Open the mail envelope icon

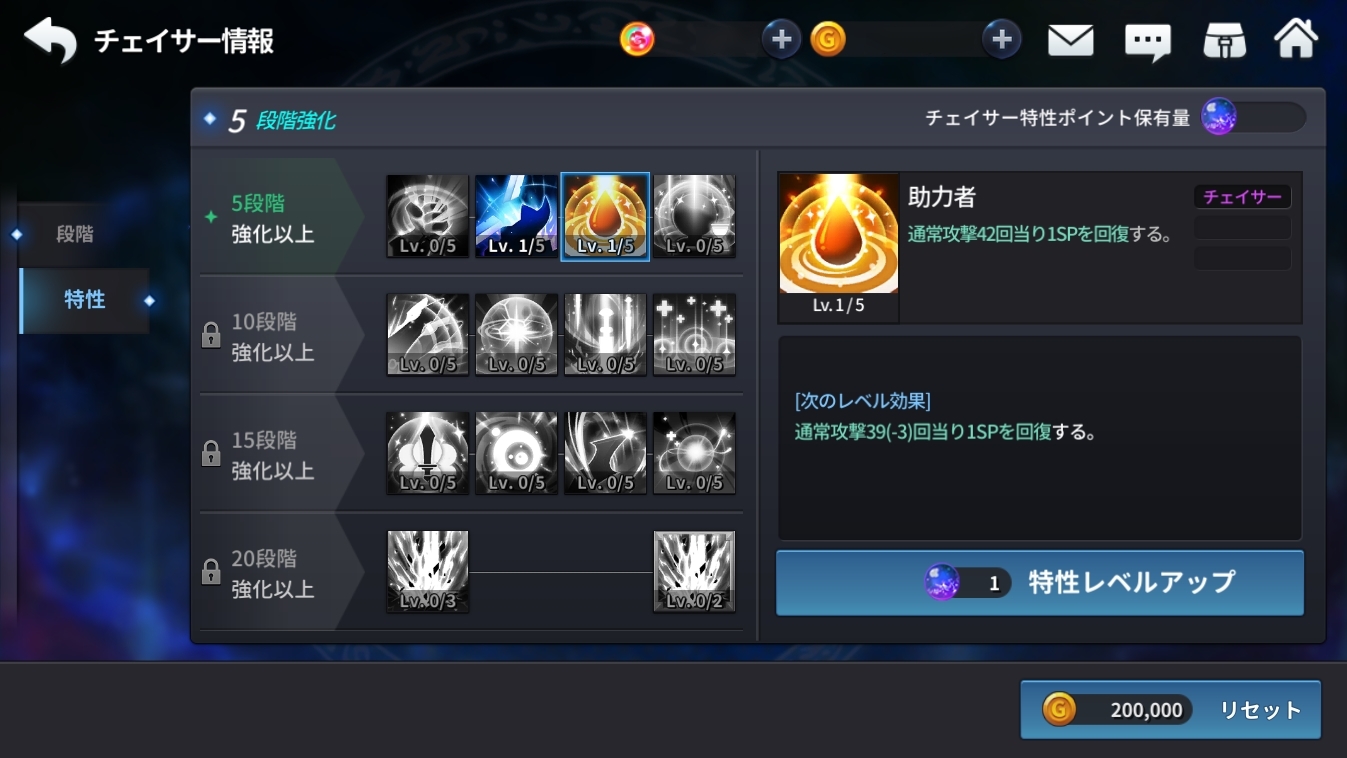(1070, 40)
